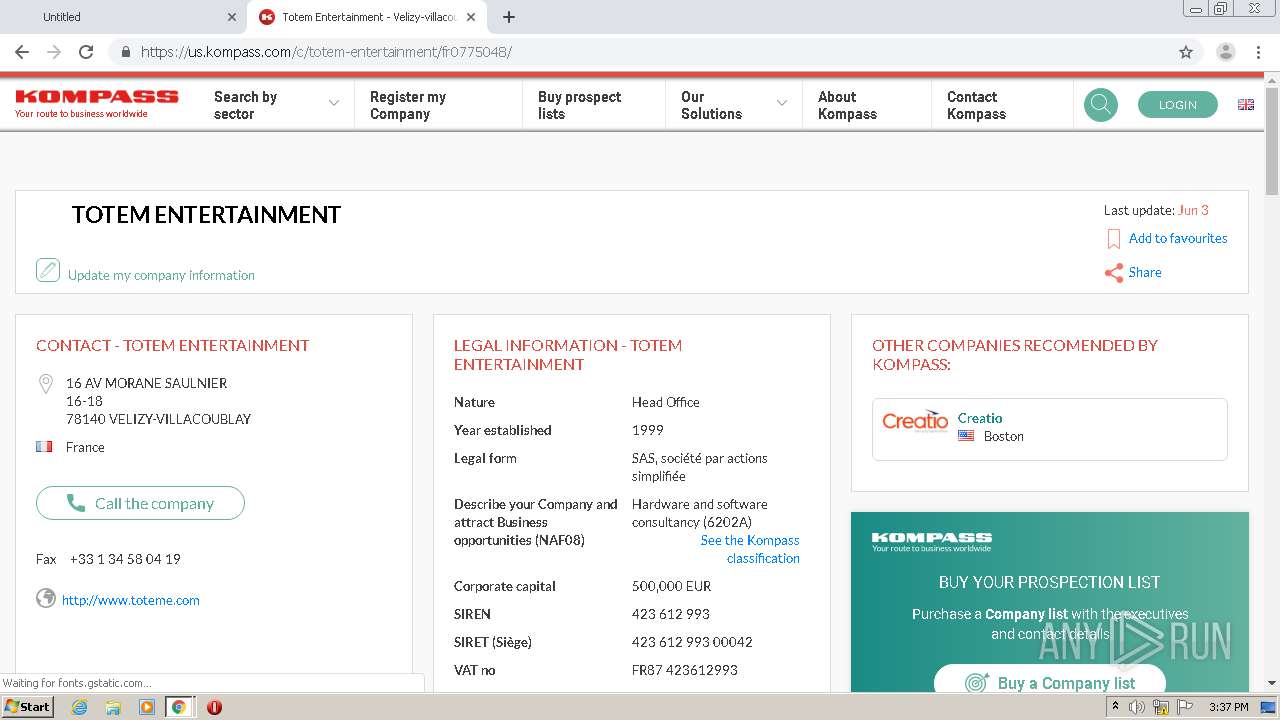Open Contact Kompass menu item
Image resolution: width=1280 pixels, height=720 pixels.
tap(976, 105)
